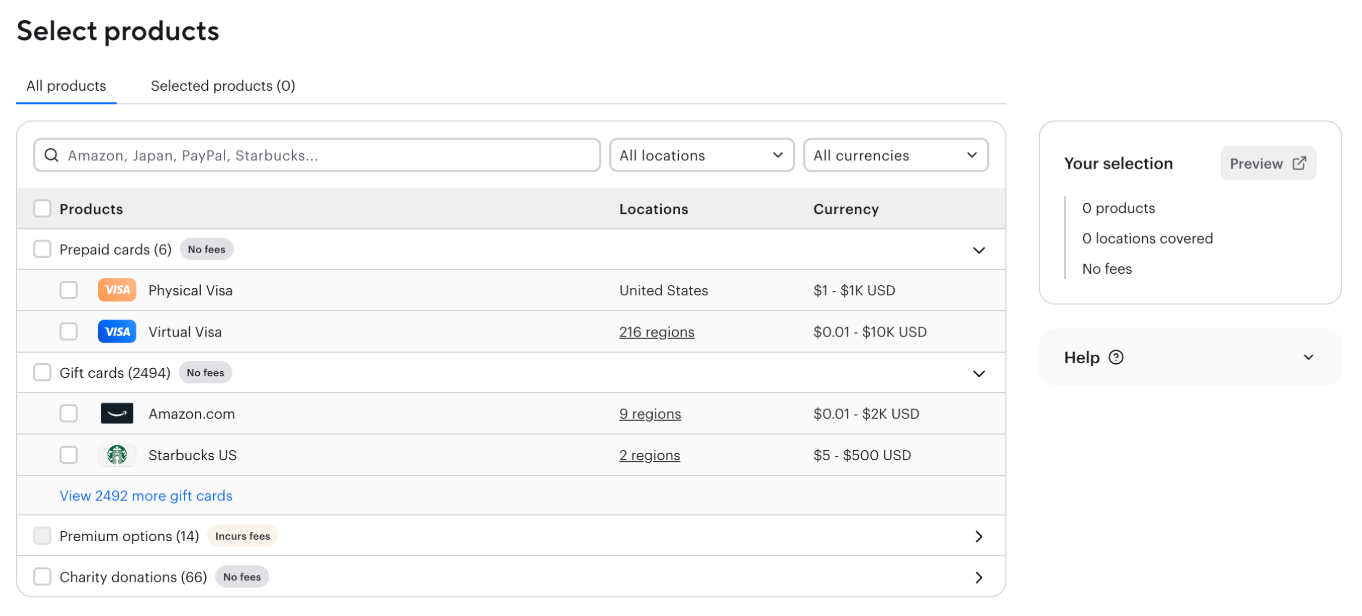Click the search magnifier icon

tap(52, 156)
